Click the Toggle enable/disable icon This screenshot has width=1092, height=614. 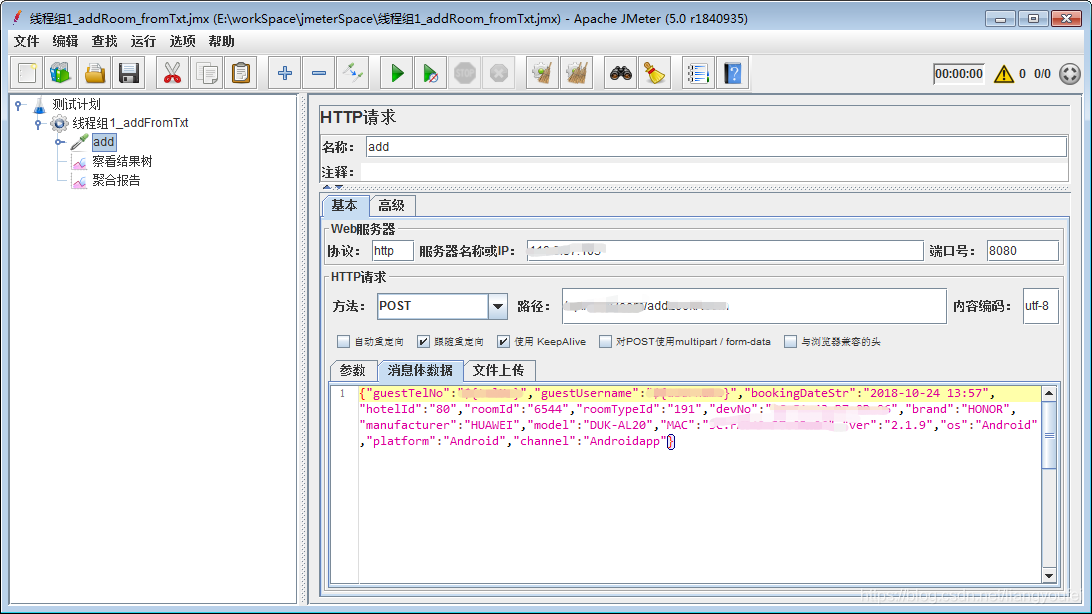(x=352, y=73)
